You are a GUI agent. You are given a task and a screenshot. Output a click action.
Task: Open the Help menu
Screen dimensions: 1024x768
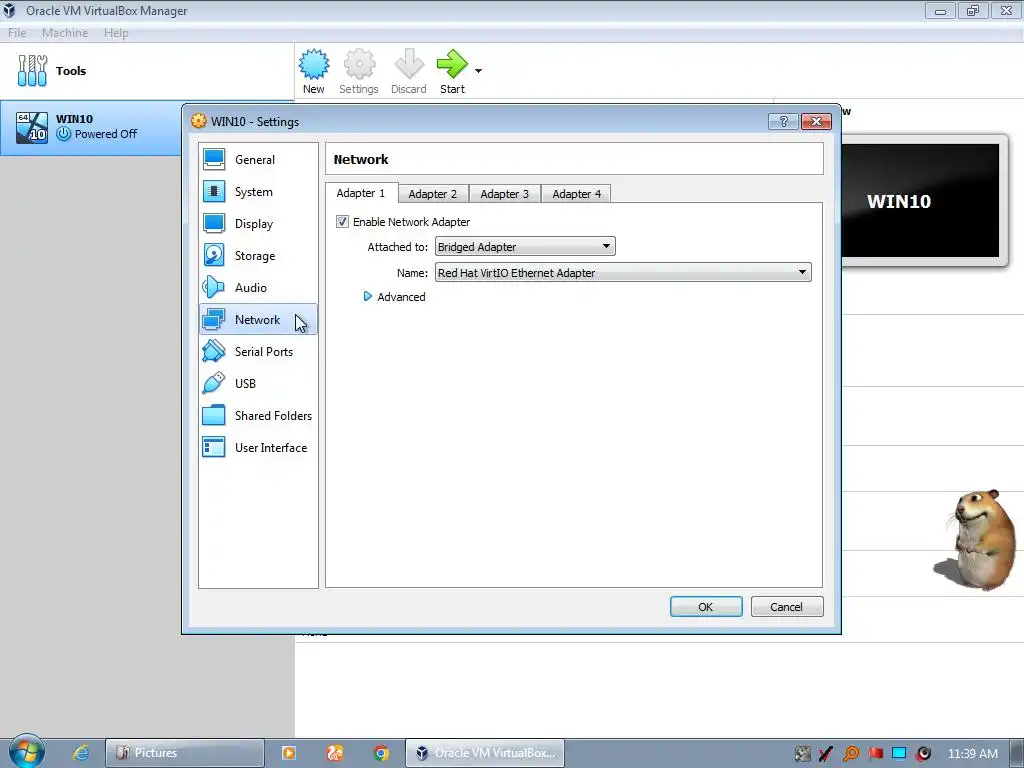tap(116, 33)
